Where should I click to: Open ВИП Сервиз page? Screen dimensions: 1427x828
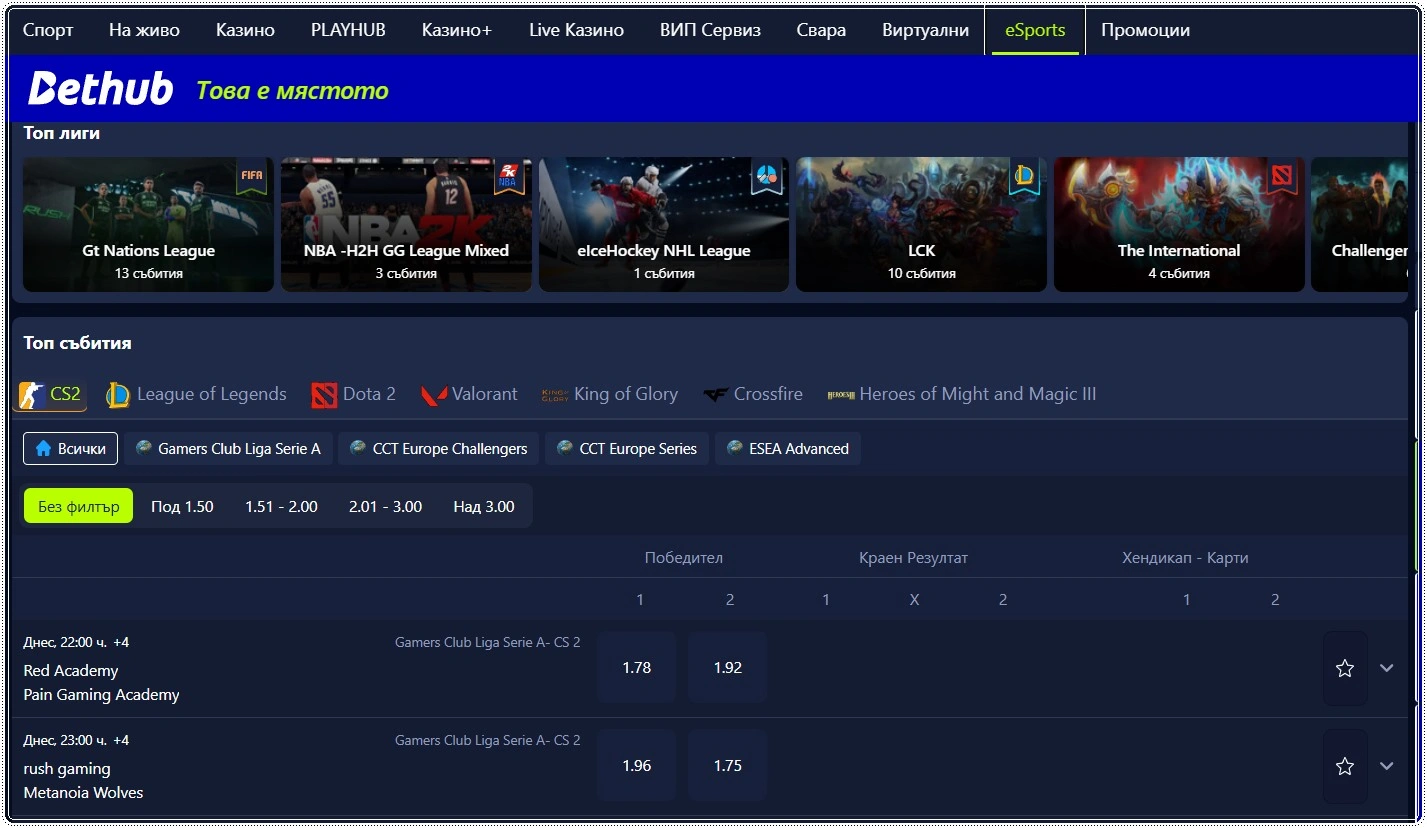pyautogui.click(x=710, y=30)
